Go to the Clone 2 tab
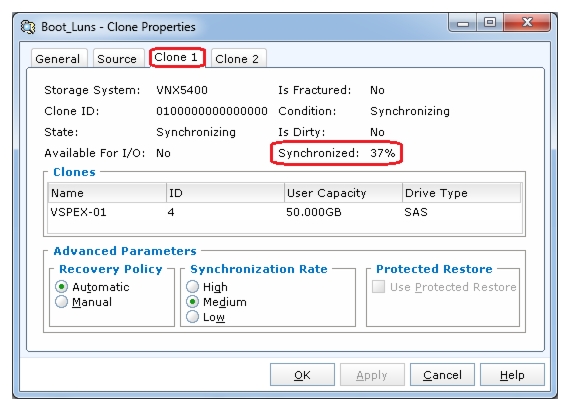Screen dimensions: 571x412 pos(238,59)
